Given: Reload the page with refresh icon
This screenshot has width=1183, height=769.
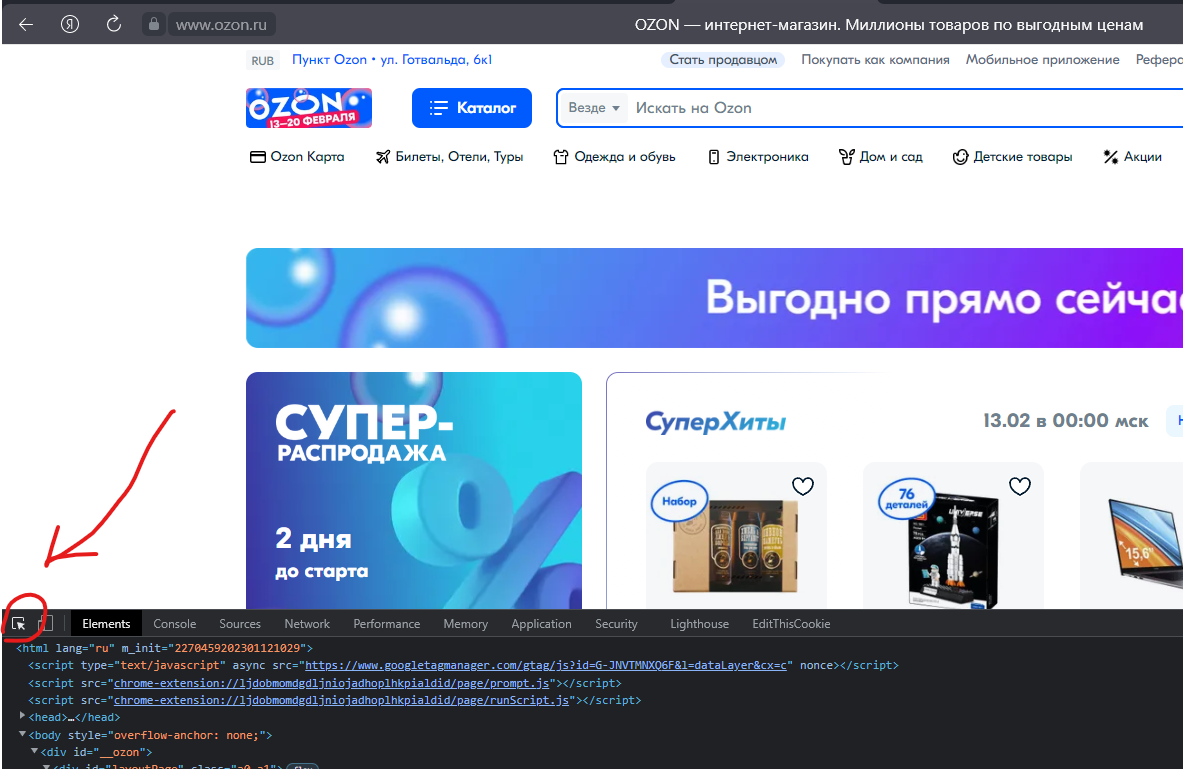Looking at the screenshot, I should coord(114,24).
